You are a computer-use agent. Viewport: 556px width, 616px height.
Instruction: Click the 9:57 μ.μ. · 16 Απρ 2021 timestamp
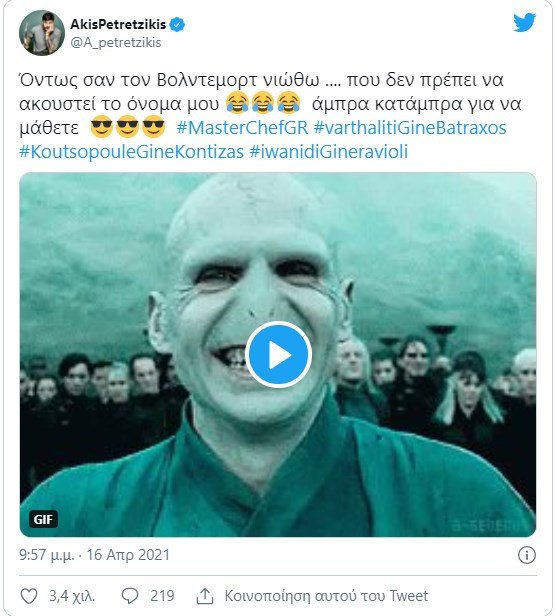coord(95,555)
